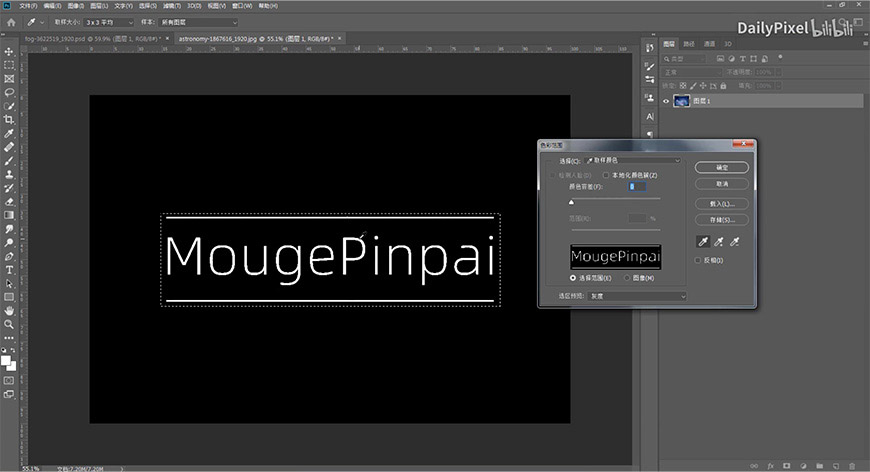Hide 图层 1 using its eye icon

(x=666, y=101)
